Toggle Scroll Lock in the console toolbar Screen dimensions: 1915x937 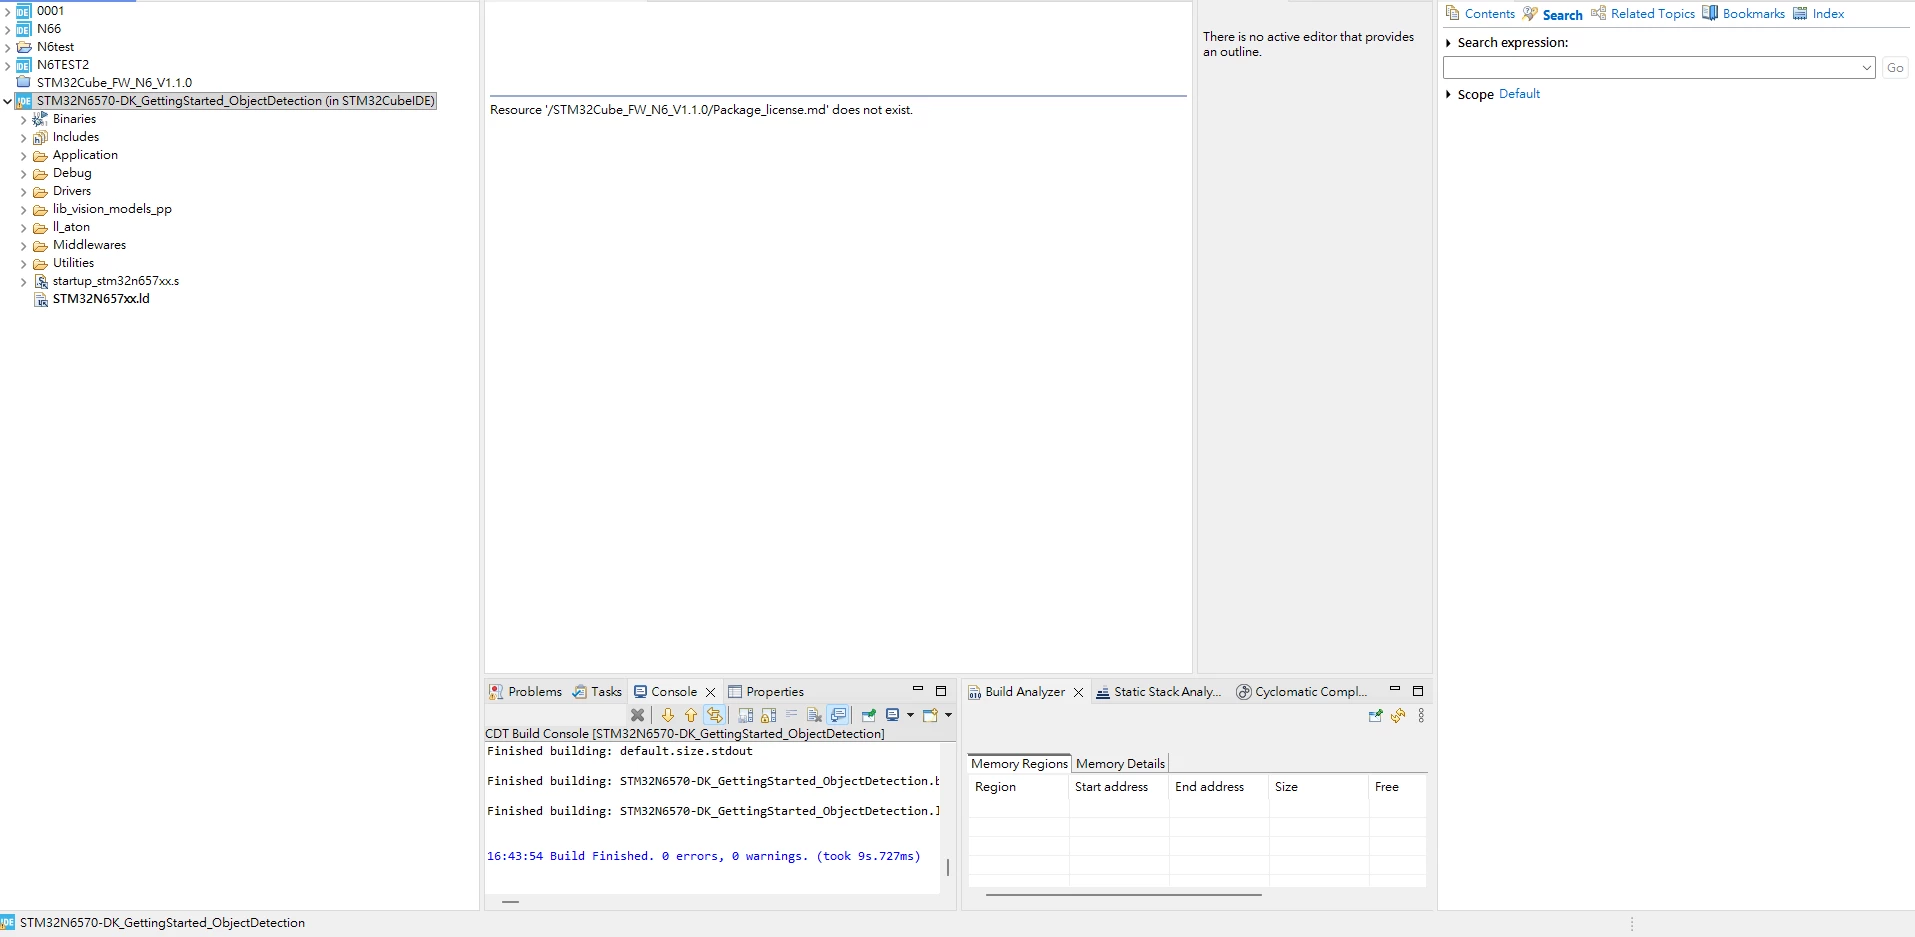click(768, 715)
